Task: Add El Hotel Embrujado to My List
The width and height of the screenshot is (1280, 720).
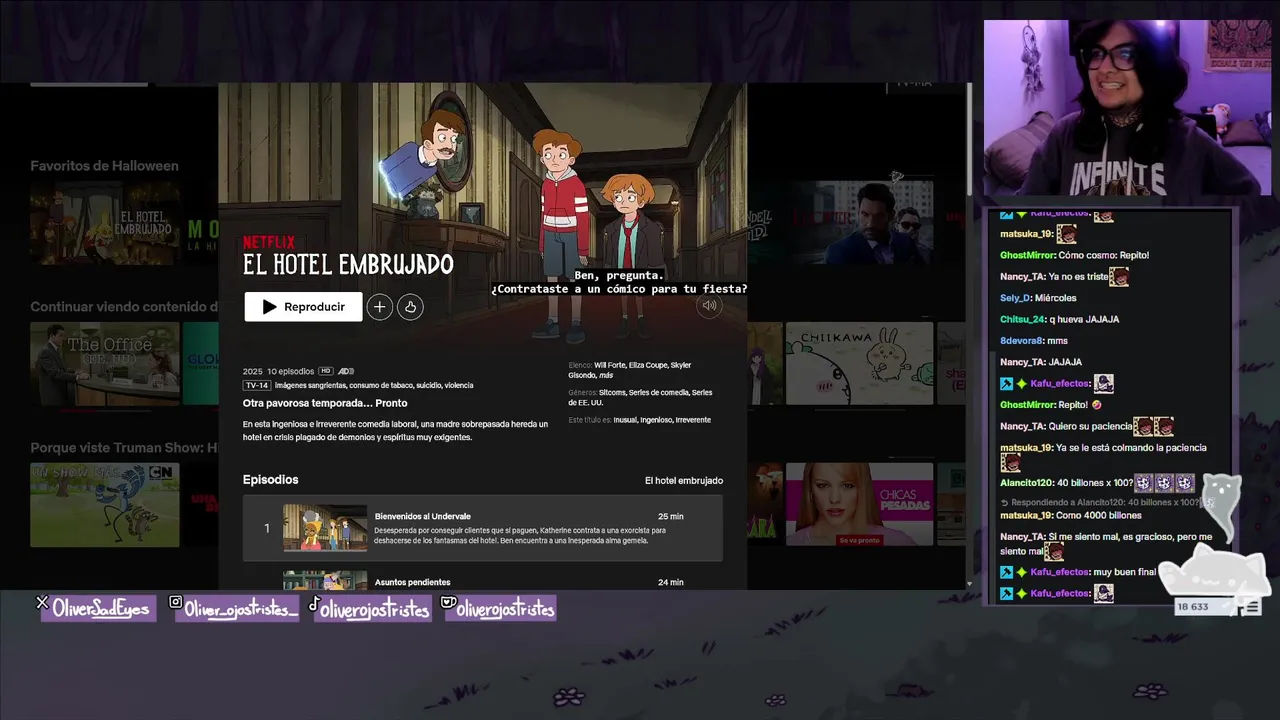Action: [x=379, y=307]
